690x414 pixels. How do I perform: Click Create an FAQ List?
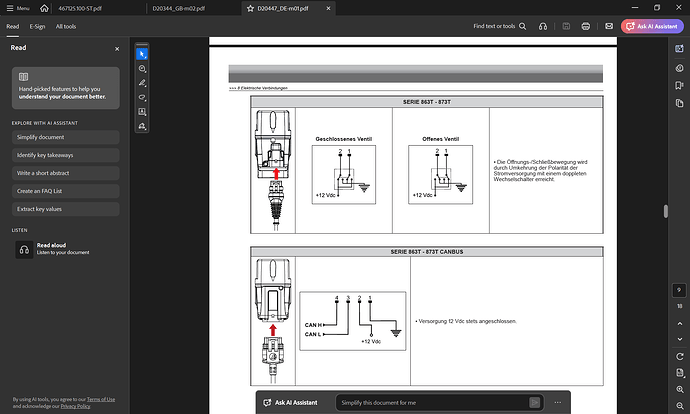pyautogui.click(x=66, y=191)
